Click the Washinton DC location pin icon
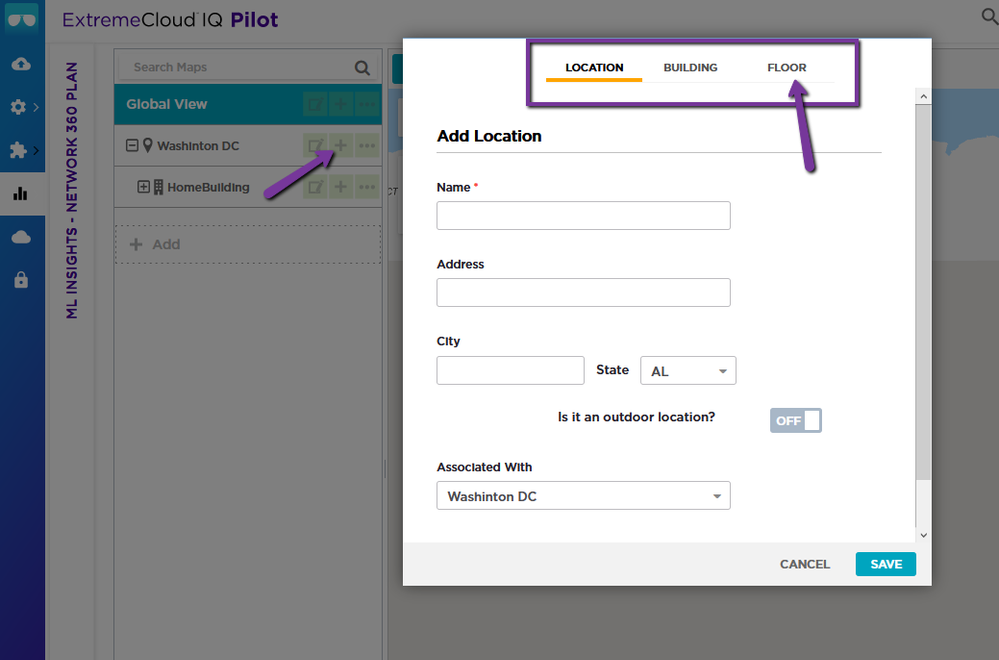 [x=147, y=146]
